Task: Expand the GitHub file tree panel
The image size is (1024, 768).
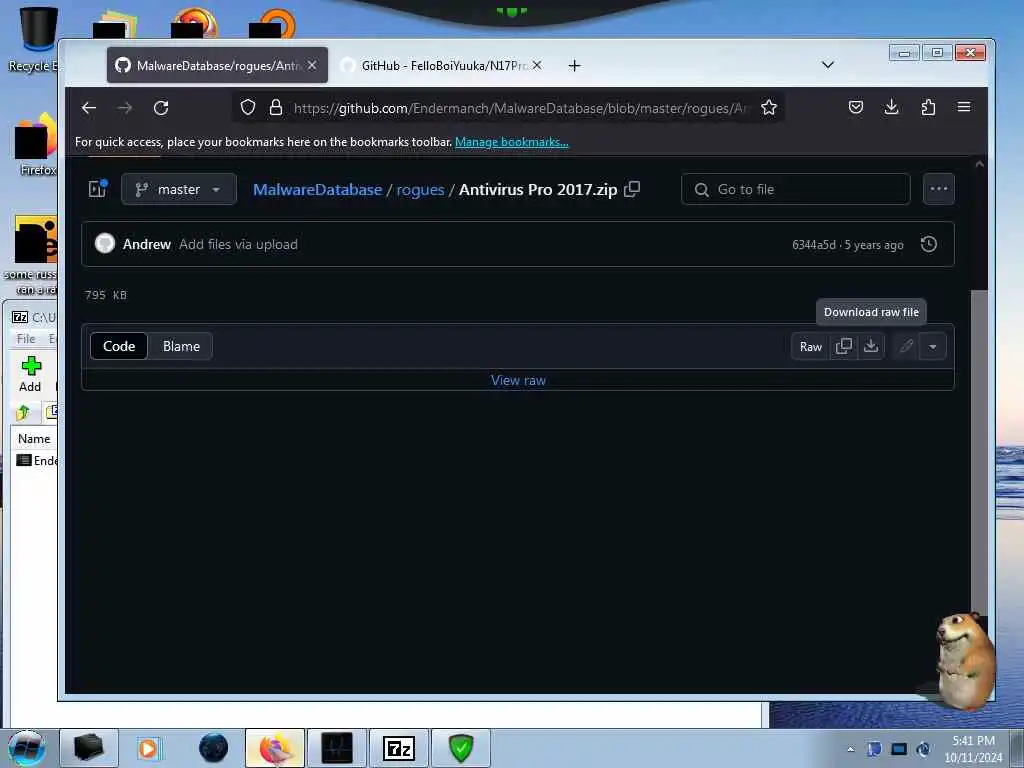Action: tap(97, 189)
